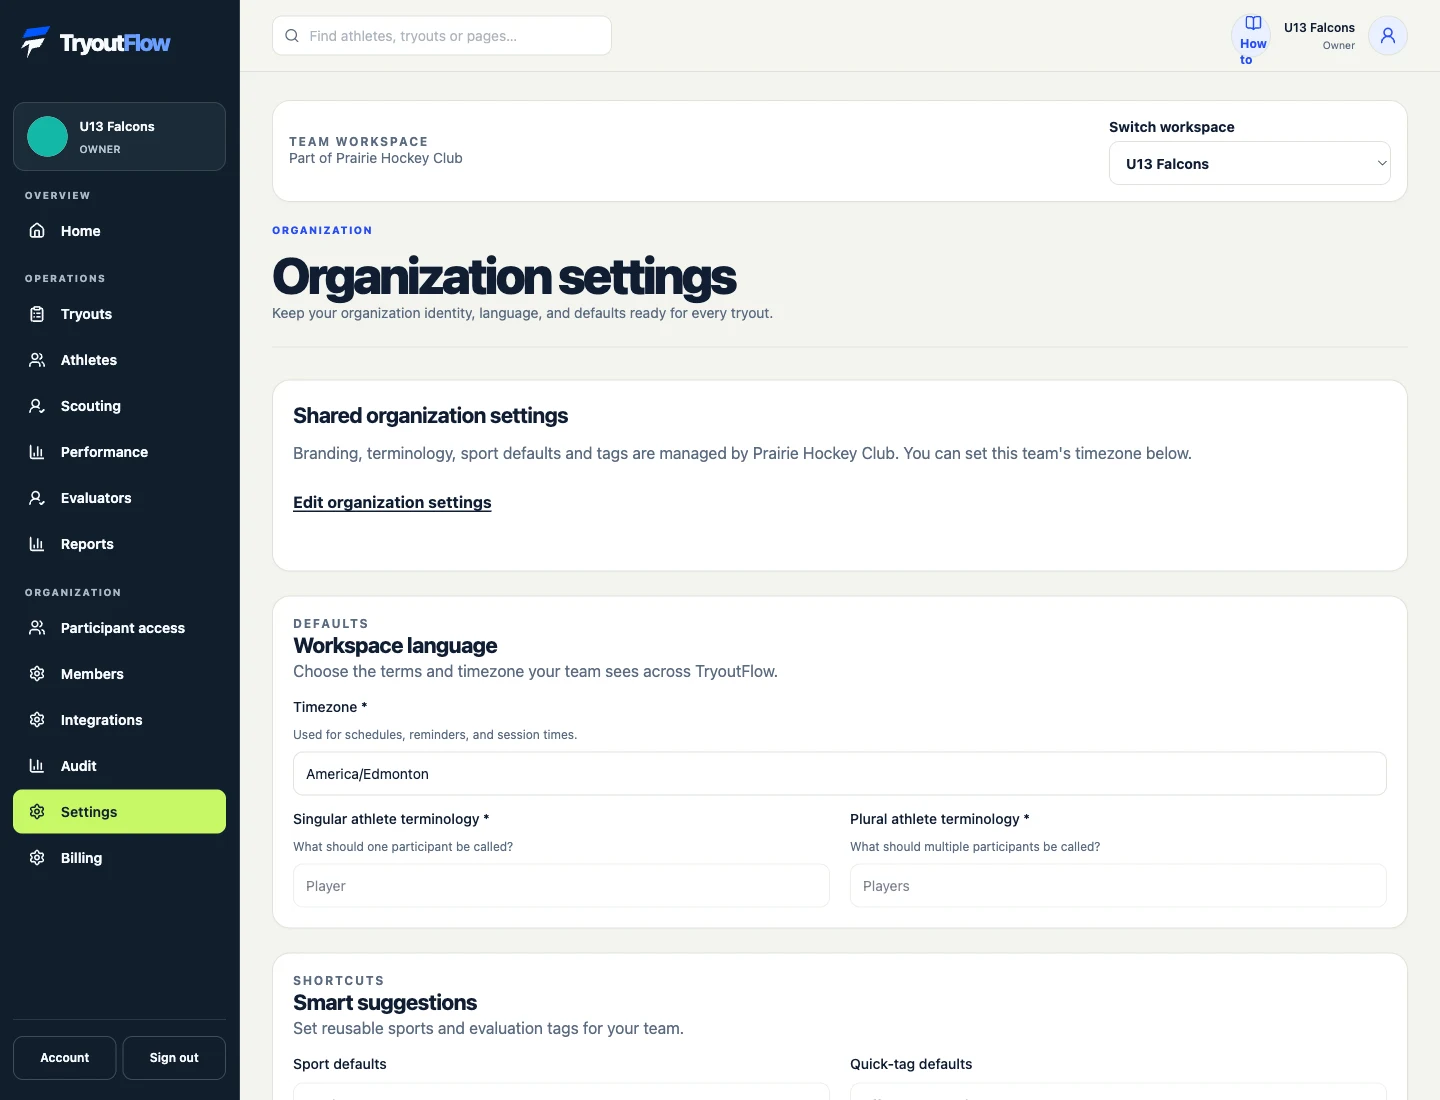Click the teal U13 Falcons avatar circle
This screenshot has height=1100, width=1440.
coord(47,137)
